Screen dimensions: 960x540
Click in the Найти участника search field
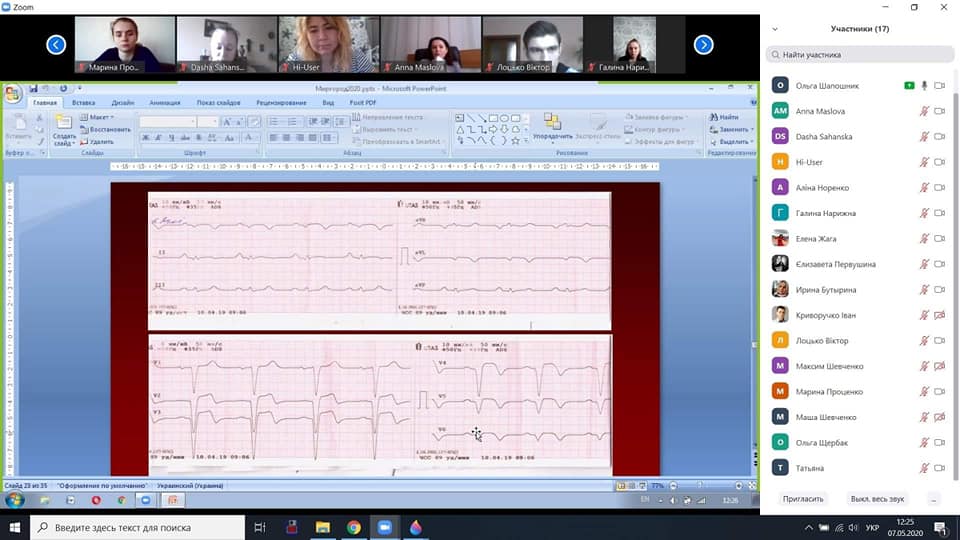pos(860,55)
